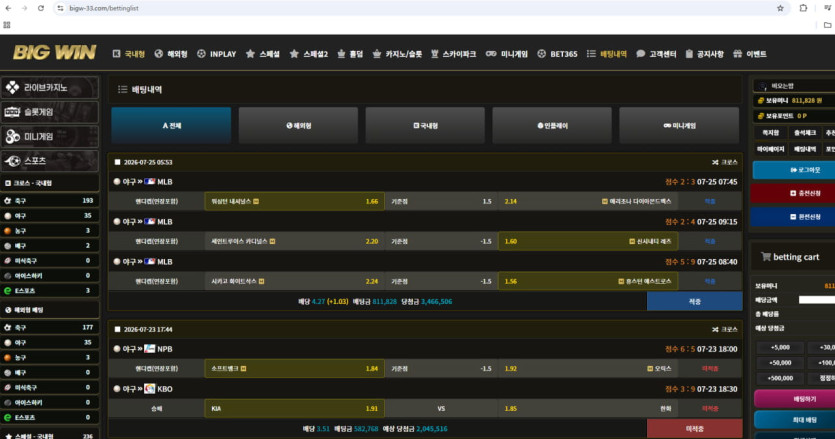Open browser extensions puzzle icon

803,8
